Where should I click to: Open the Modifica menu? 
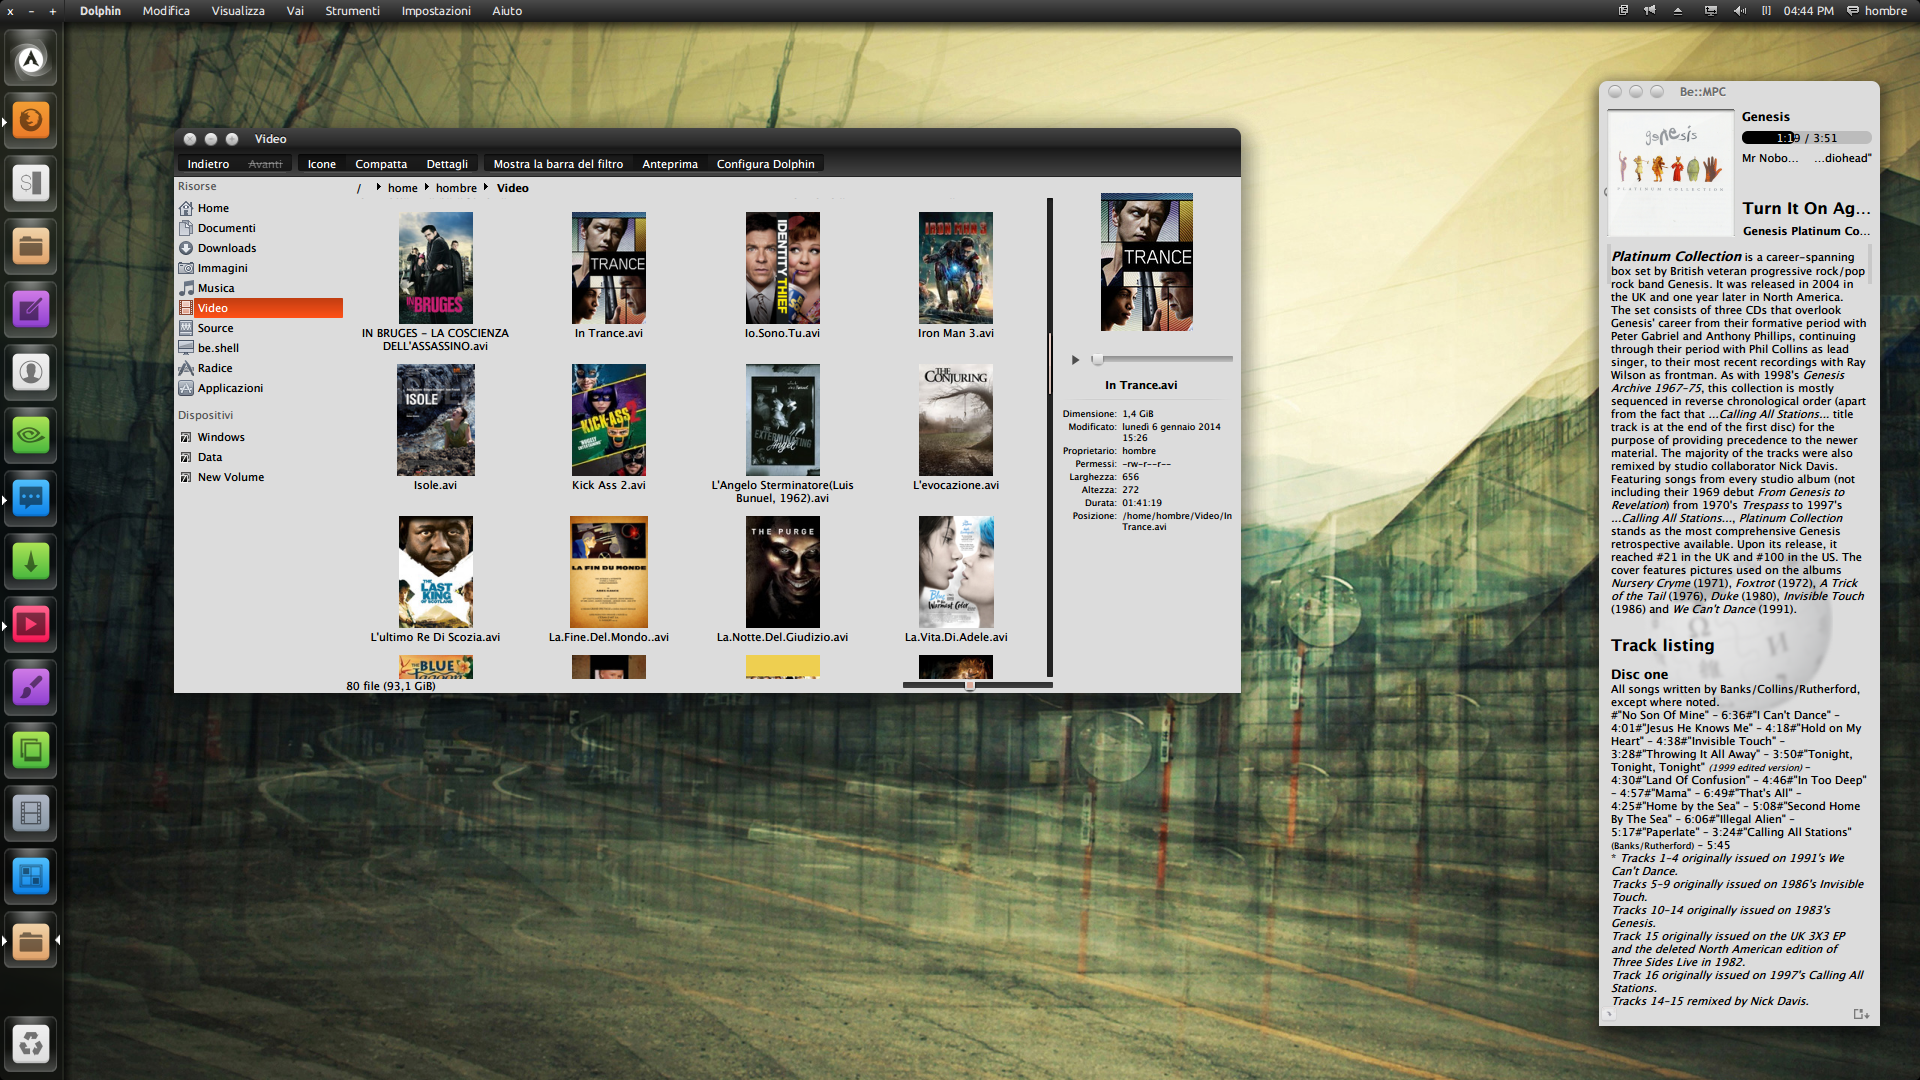(166, 11)
